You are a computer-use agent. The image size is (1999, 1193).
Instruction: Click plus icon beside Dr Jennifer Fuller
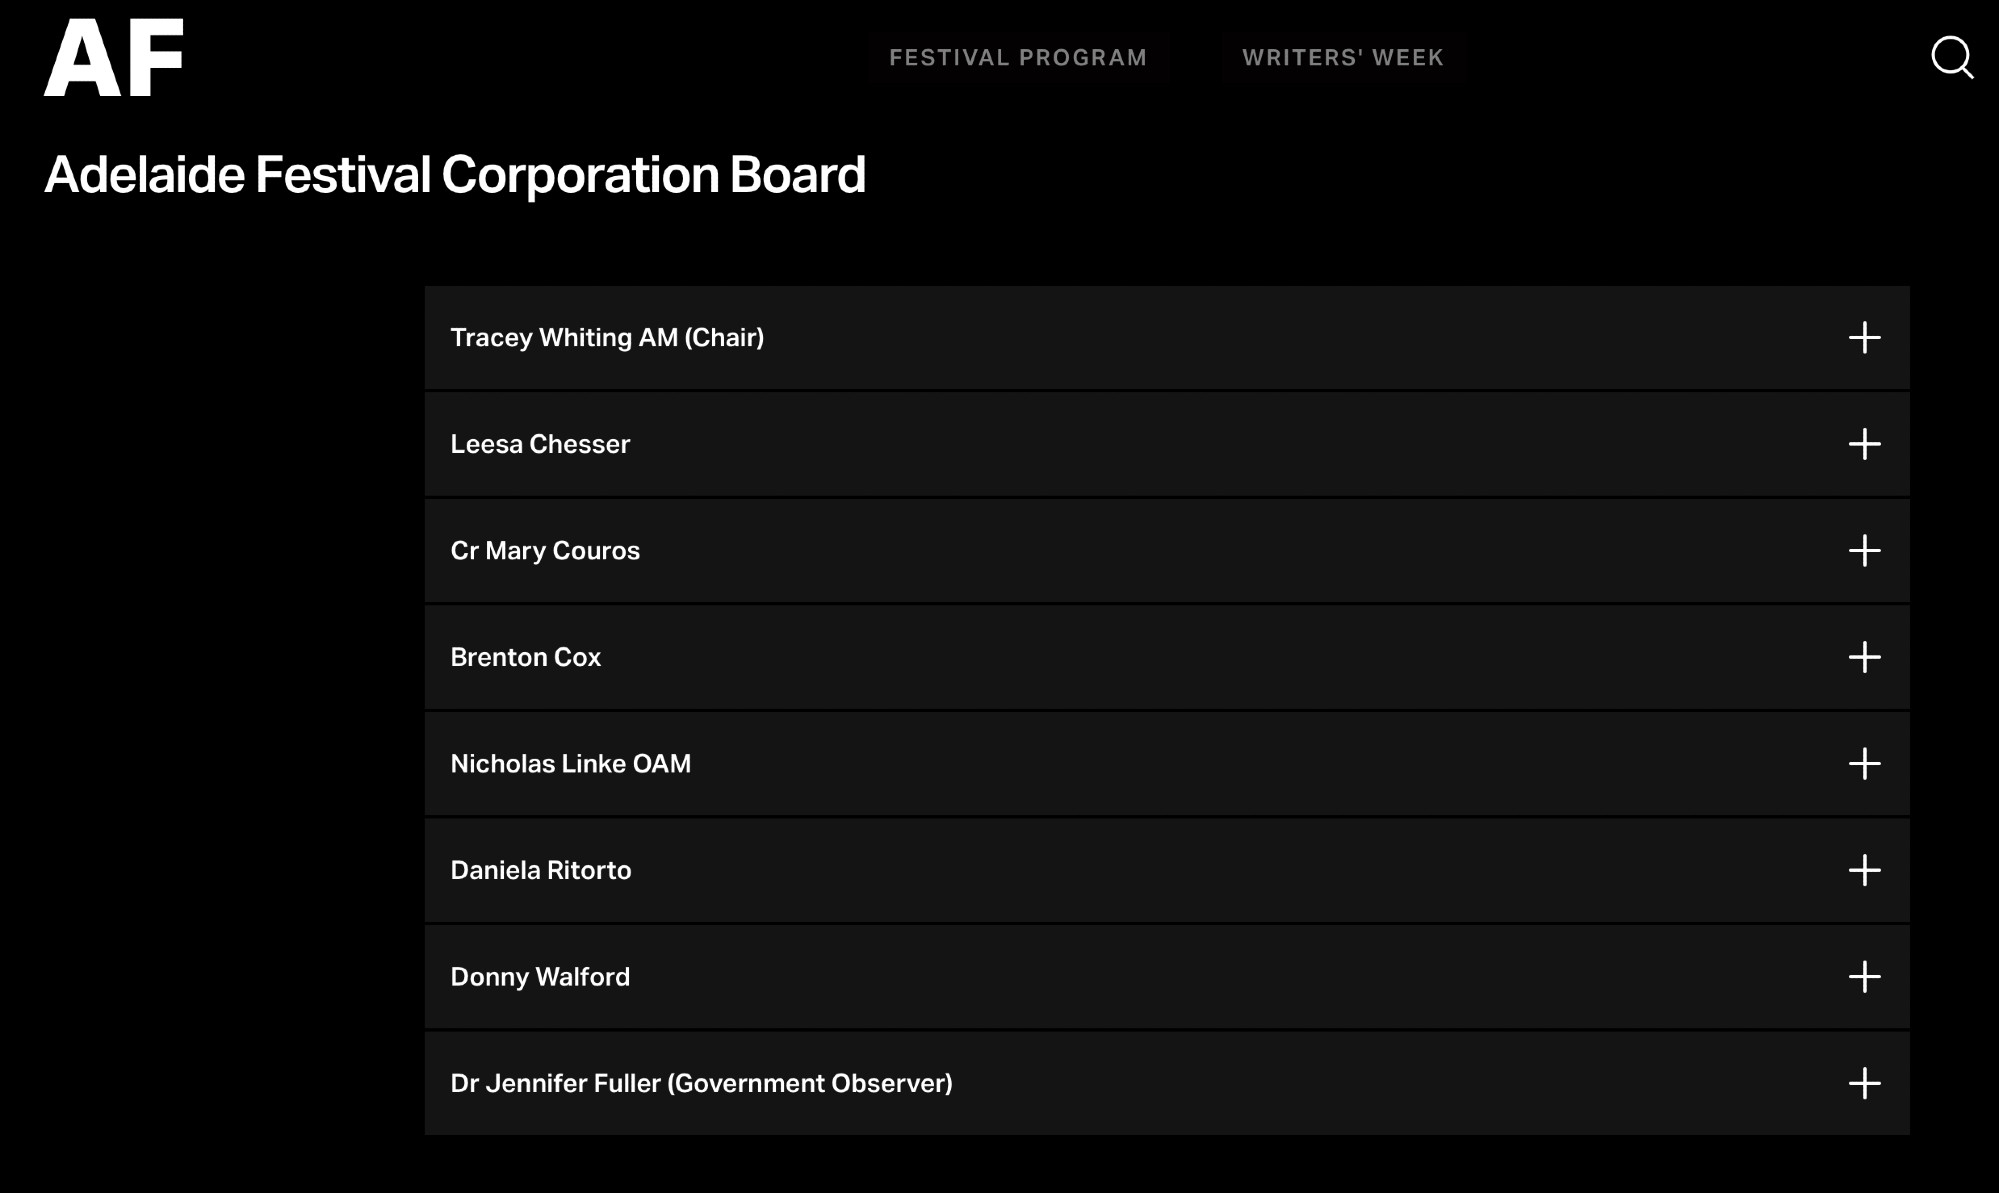point(1864,1083)
